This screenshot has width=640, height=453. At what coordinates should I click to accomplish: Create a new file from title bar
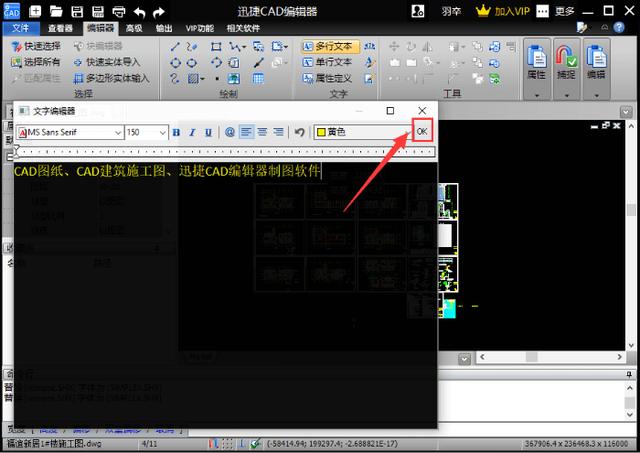36,11
